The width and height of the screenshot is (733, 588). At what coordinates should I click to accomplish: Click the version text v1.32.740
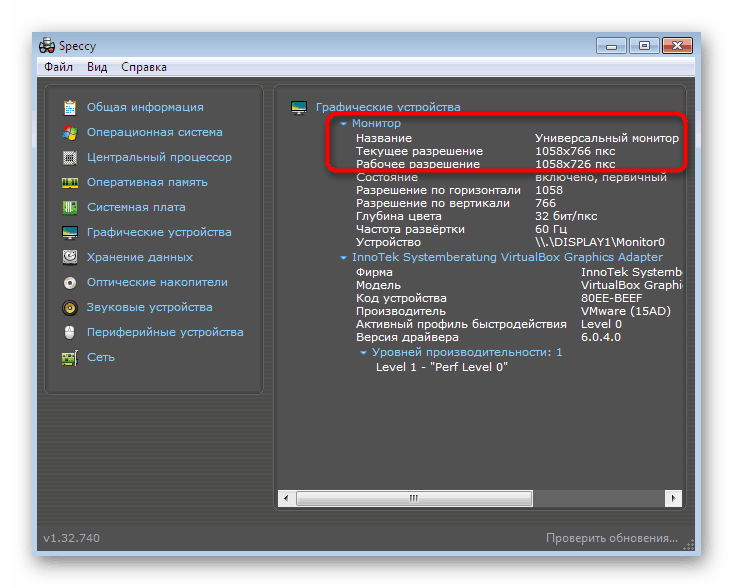point(72,538)
